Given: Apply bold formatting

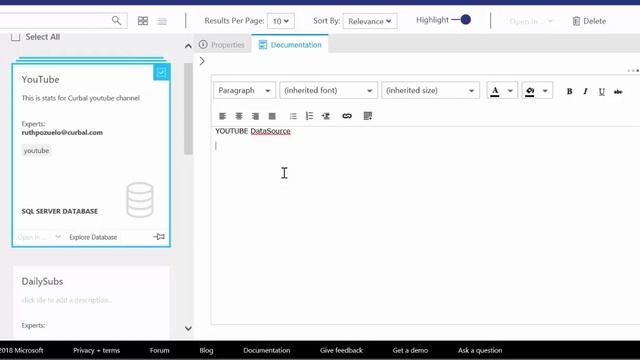Looking at the screenshot, I should pyautogui.click(x=569, y=91).
